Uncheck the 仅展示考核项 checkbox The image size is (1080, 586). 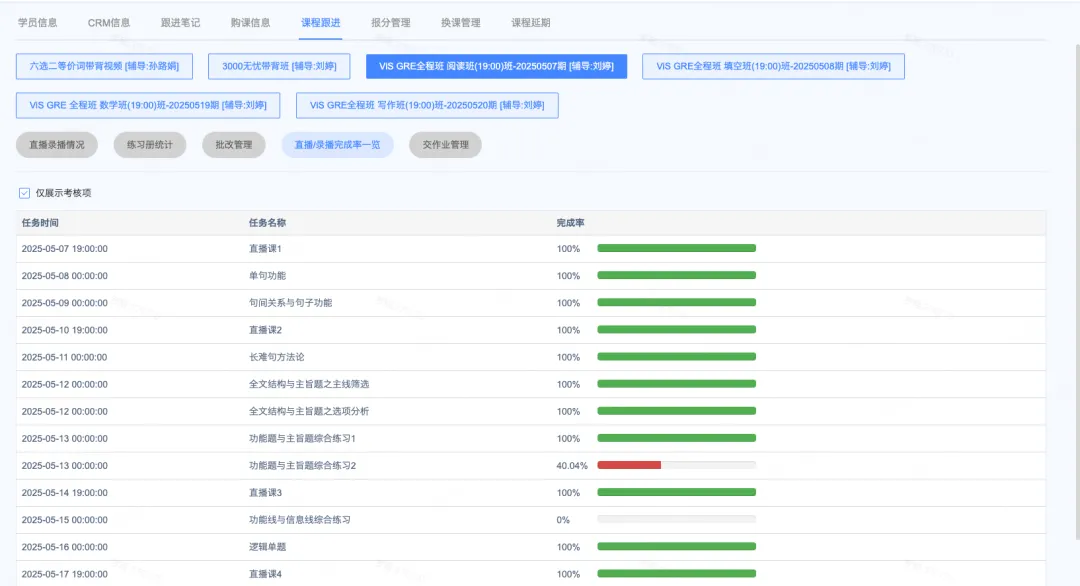pos(22,192)
